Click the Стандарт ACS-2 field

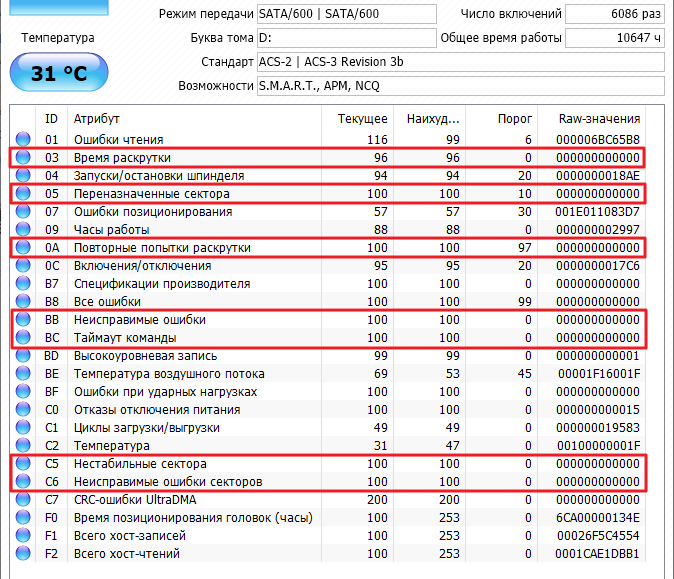coord(460,63)
